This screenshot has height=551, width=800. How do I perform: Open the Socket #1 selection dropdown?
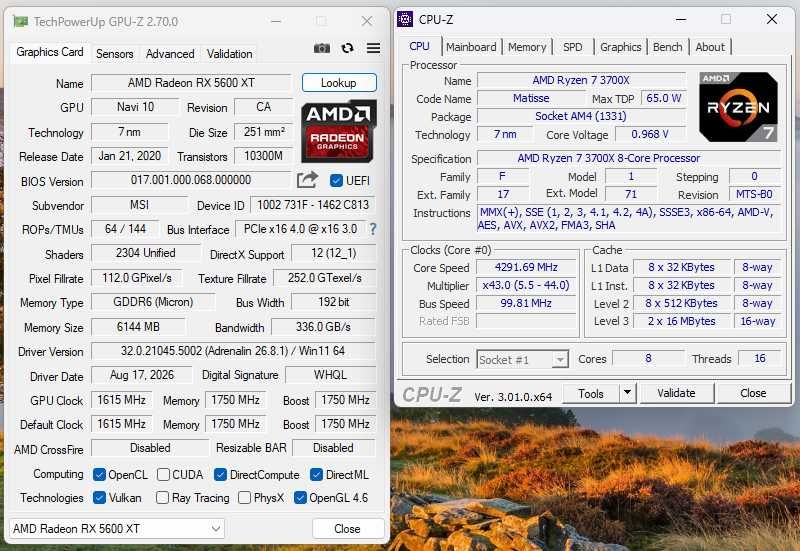pyautogui.click(x=522, y=360)
